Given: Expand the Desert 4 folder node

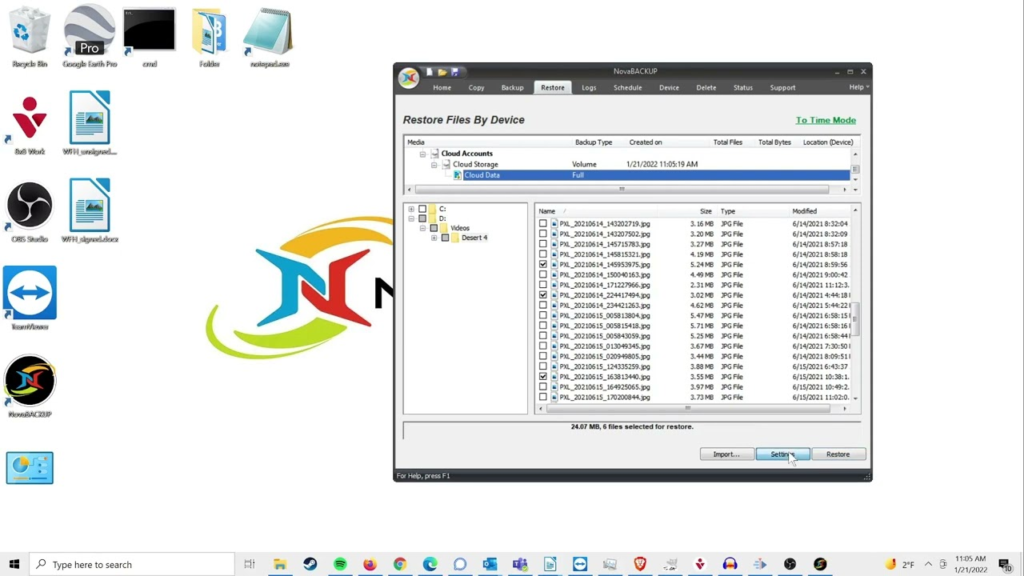Looking at the screenshot, I should (x=434, y=238).
